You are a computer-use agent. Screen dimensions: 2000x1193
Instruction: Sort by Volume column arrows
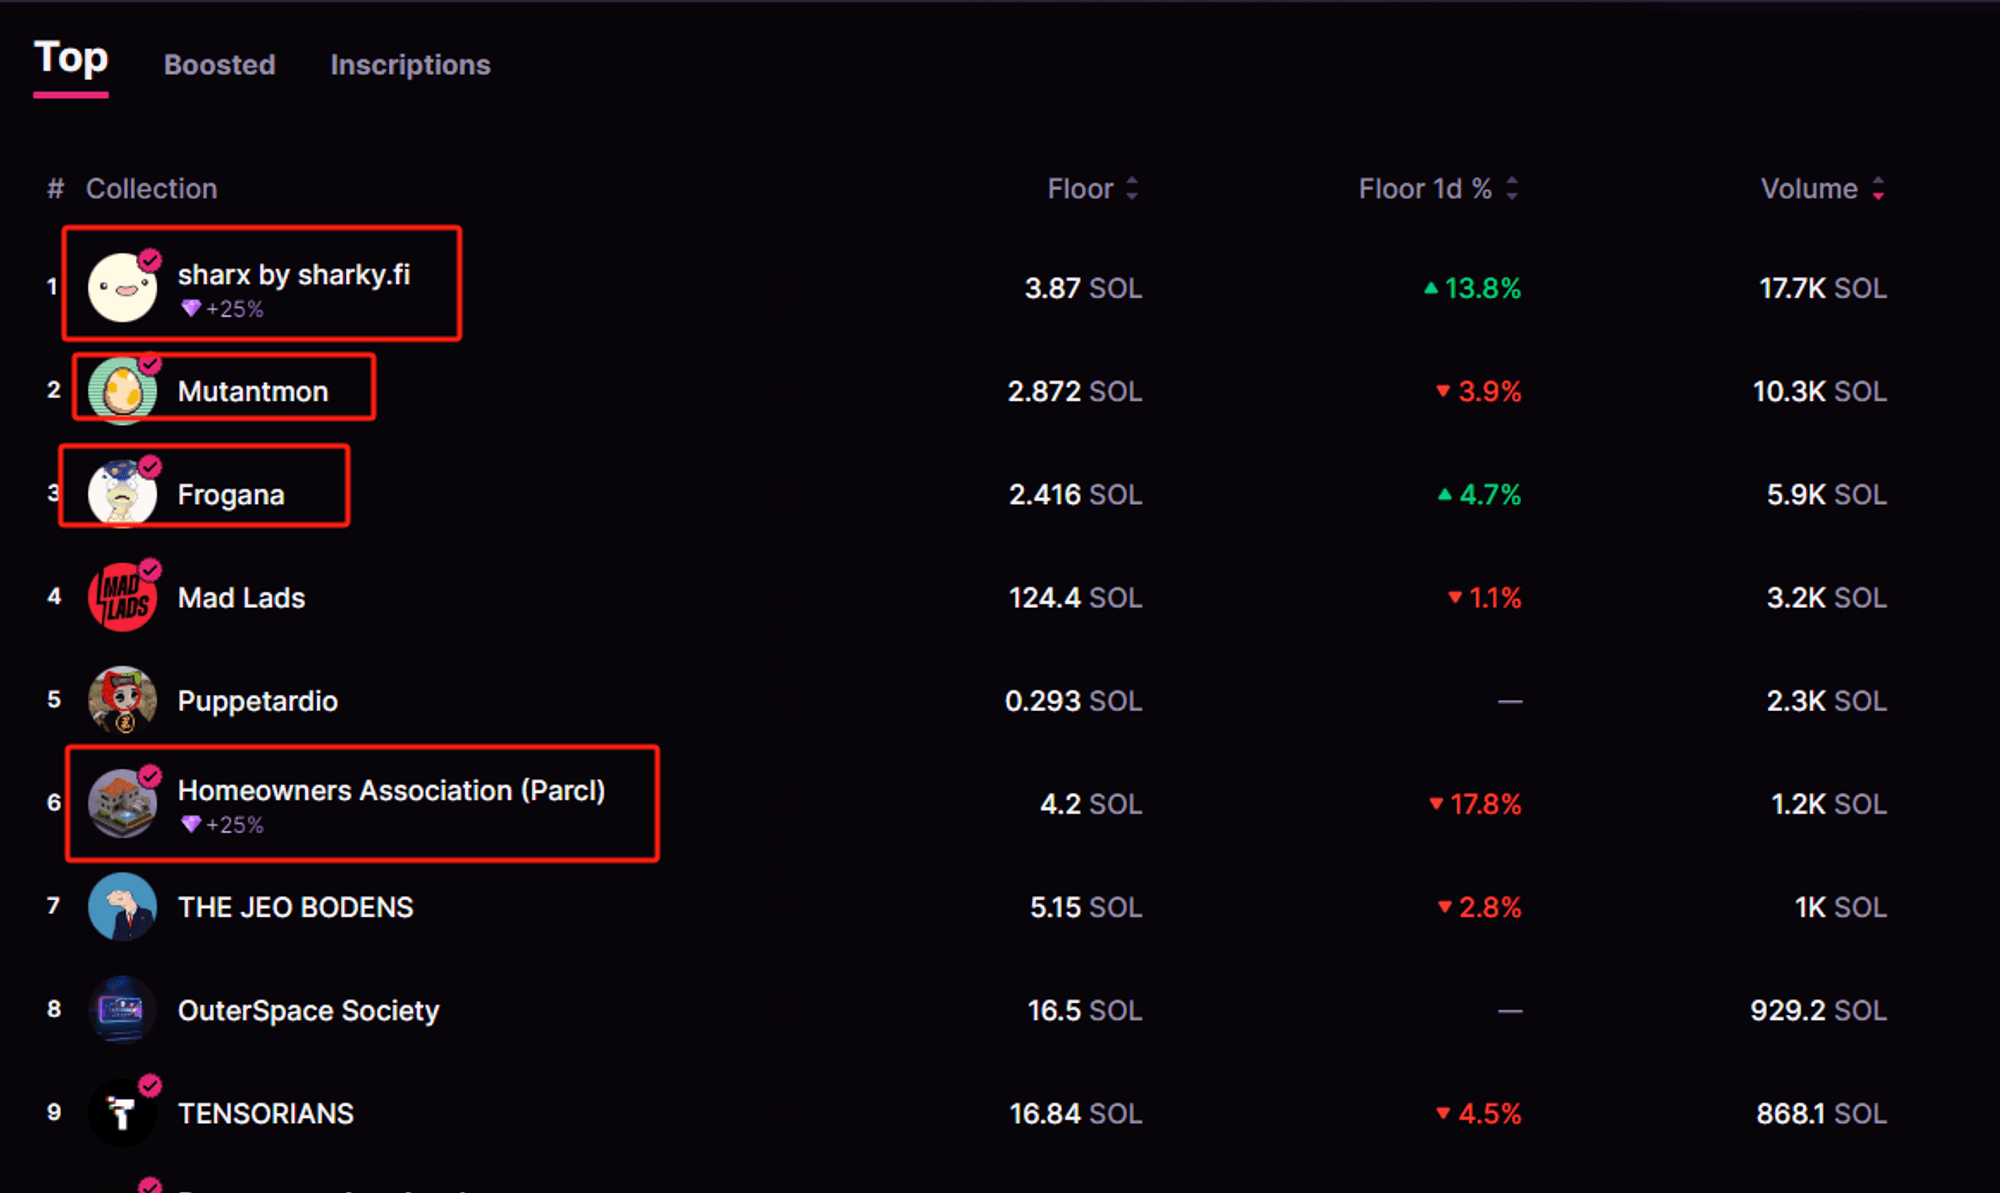point(1878,188)
